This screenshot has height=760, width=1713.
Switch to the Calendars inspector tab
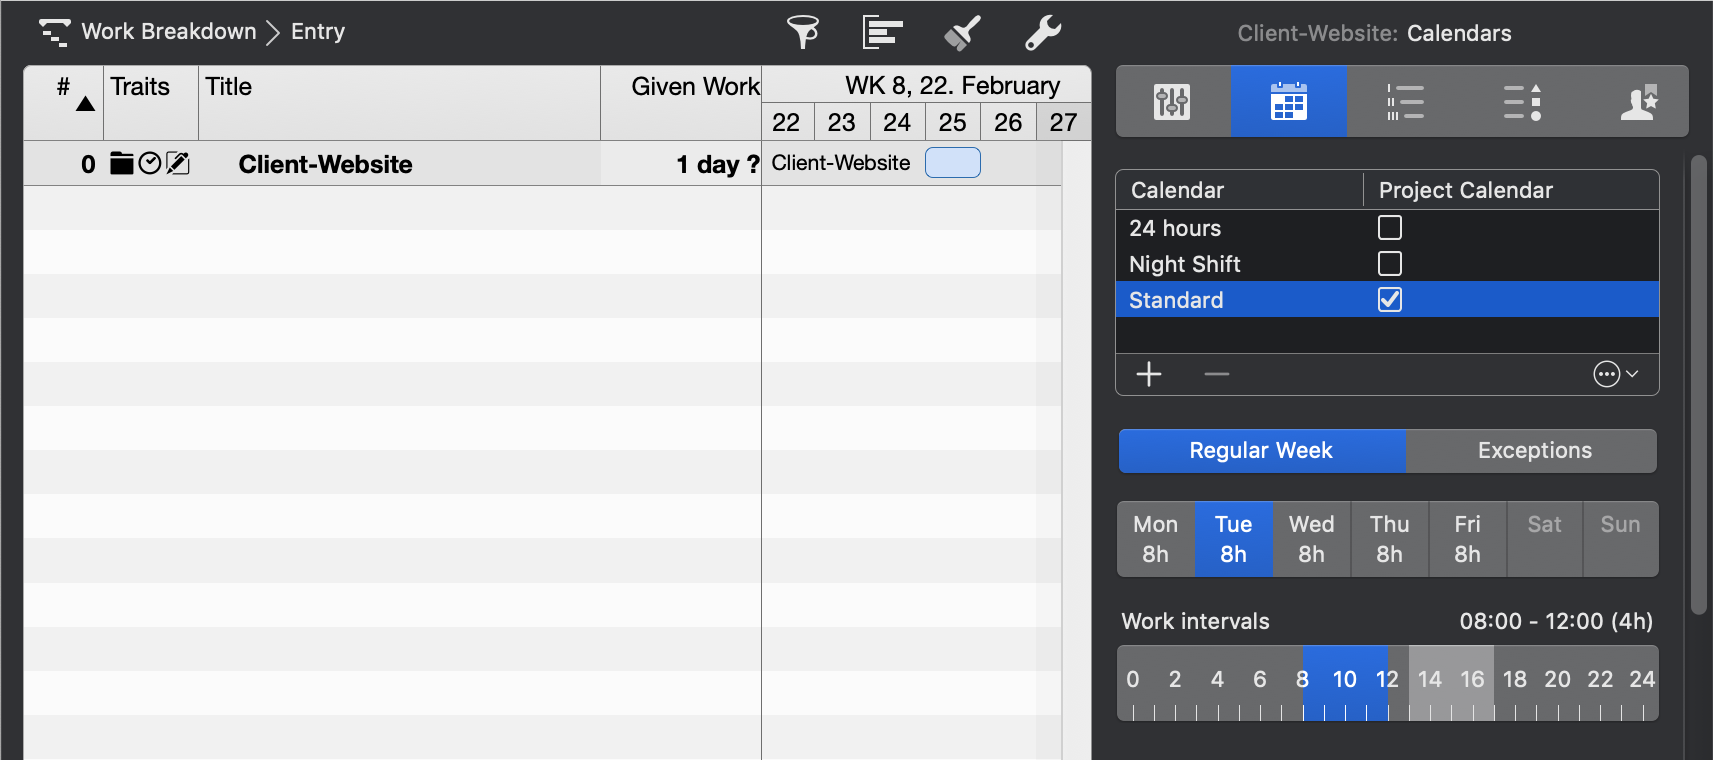pos(1288,101)
